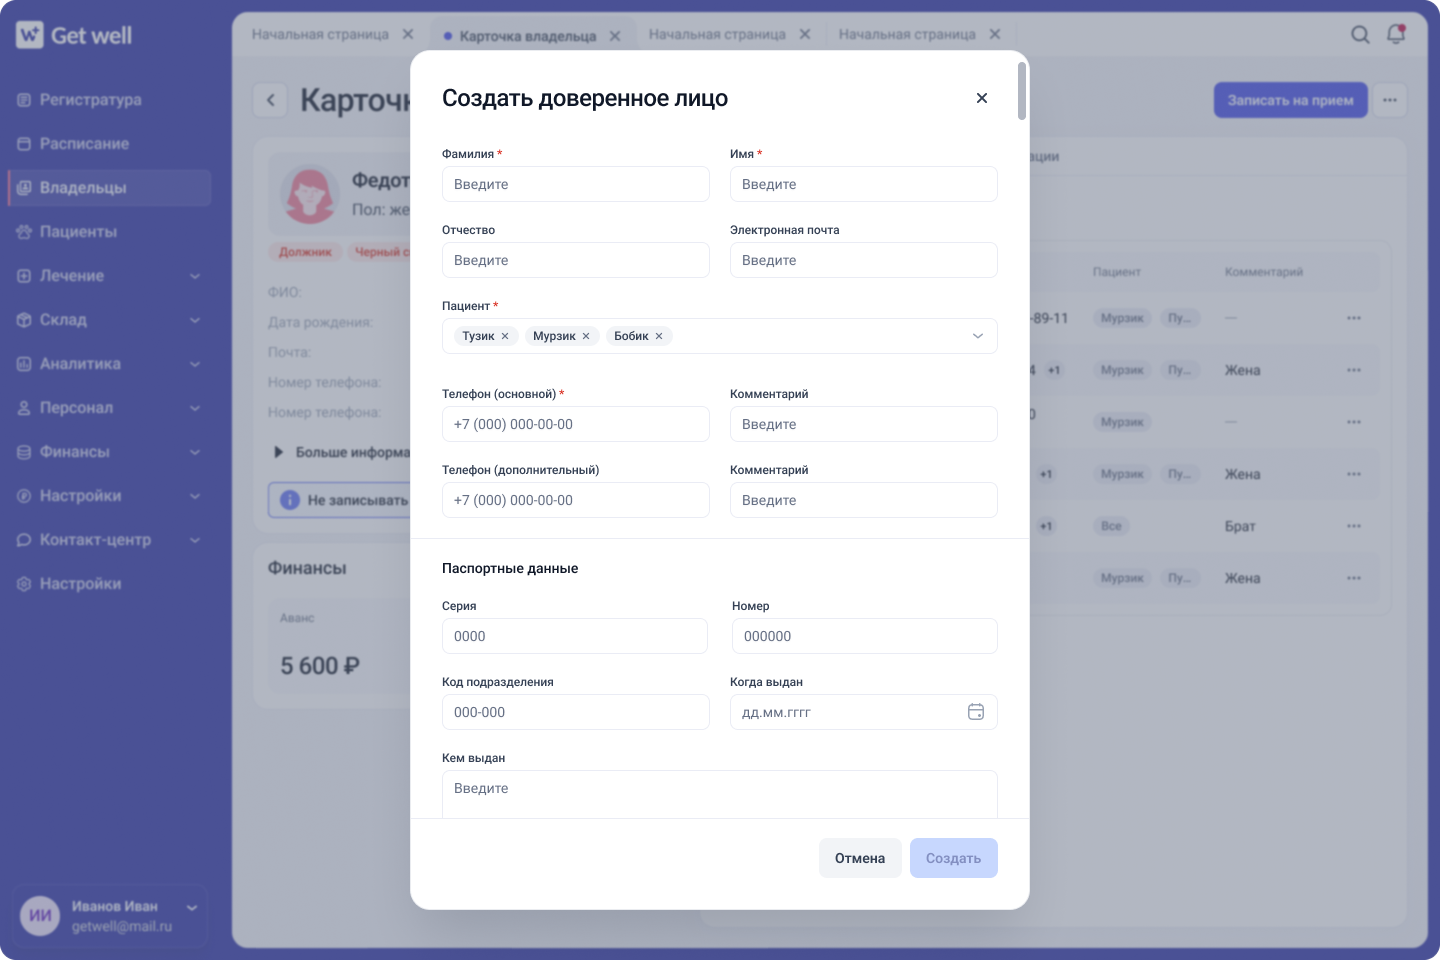Viewport: 1440px width, 960px height.
Task: Close the Создать доверенное лицо dialog
Action: (x=982, y=98)
